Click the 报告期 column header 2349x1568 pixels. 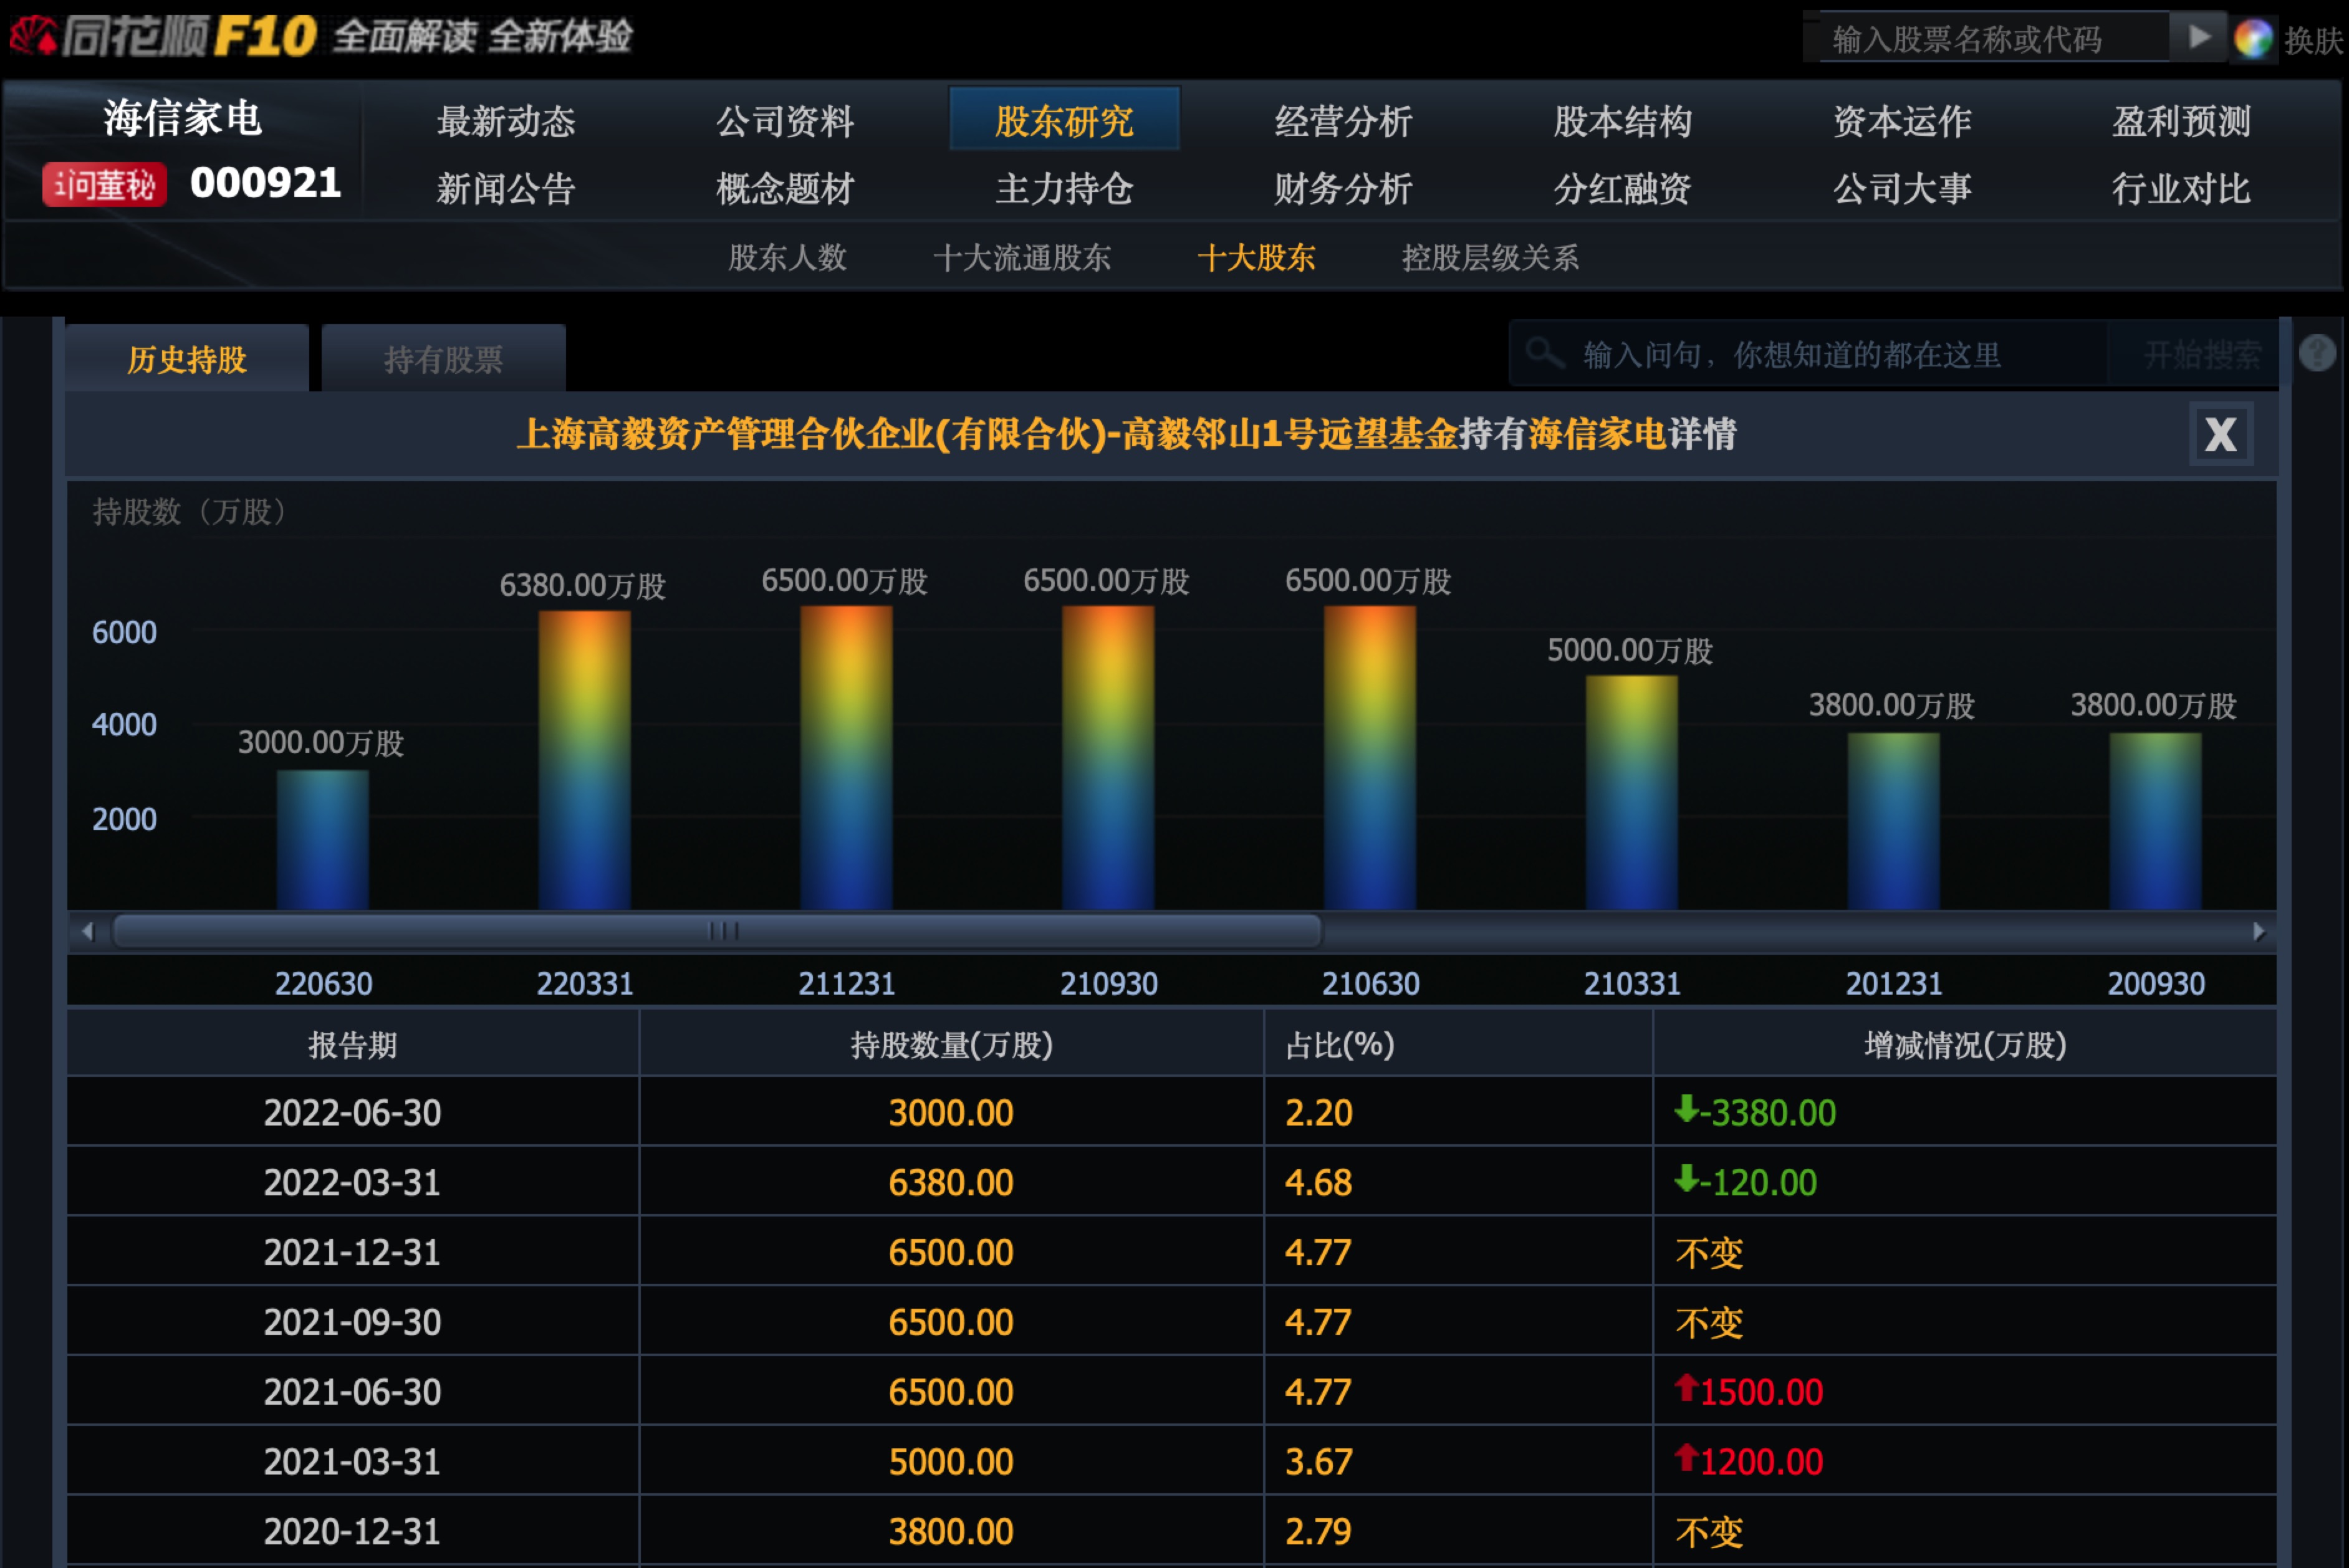point(352,1045)
